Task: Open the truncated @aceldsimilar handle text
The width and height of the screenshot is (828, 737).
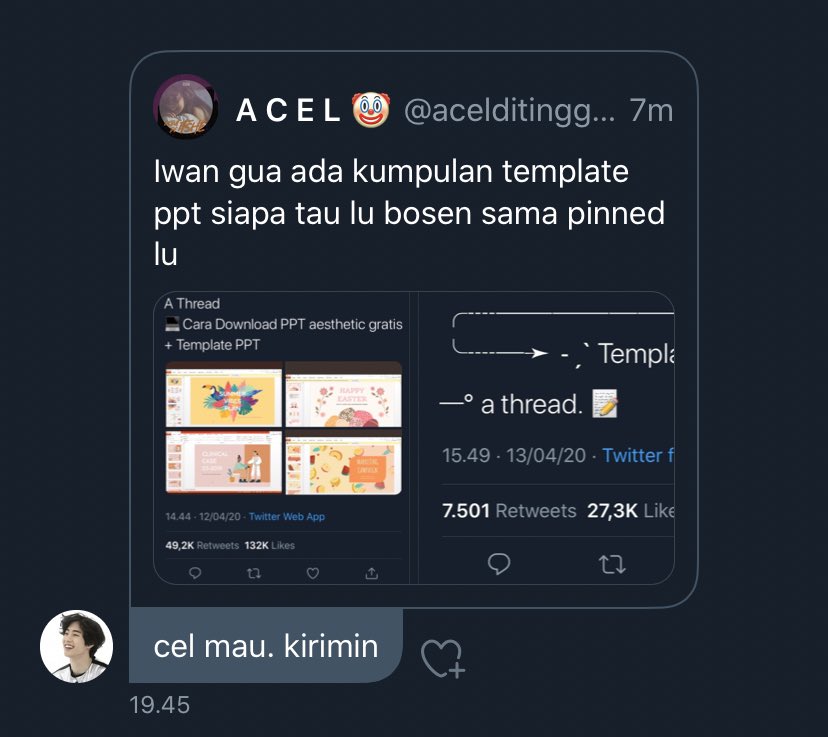Action: [510, 111]
